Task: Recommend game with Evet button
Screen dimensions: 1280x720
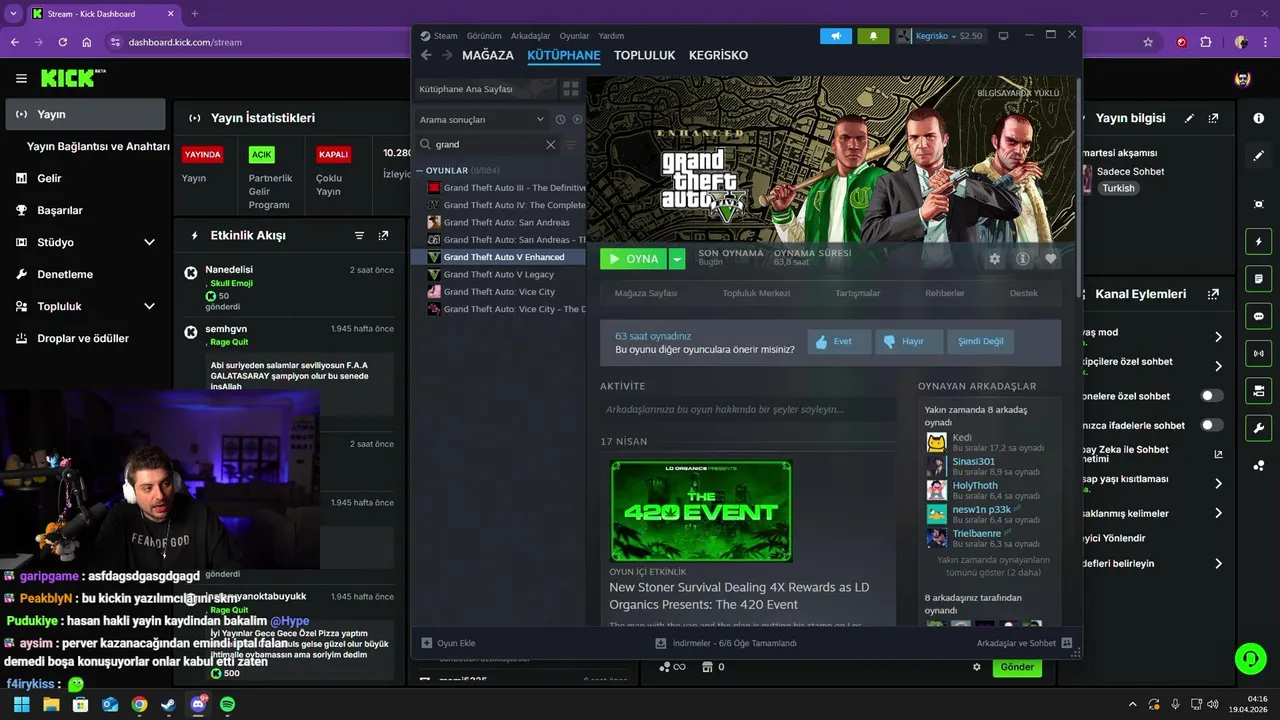Action: 839,341
